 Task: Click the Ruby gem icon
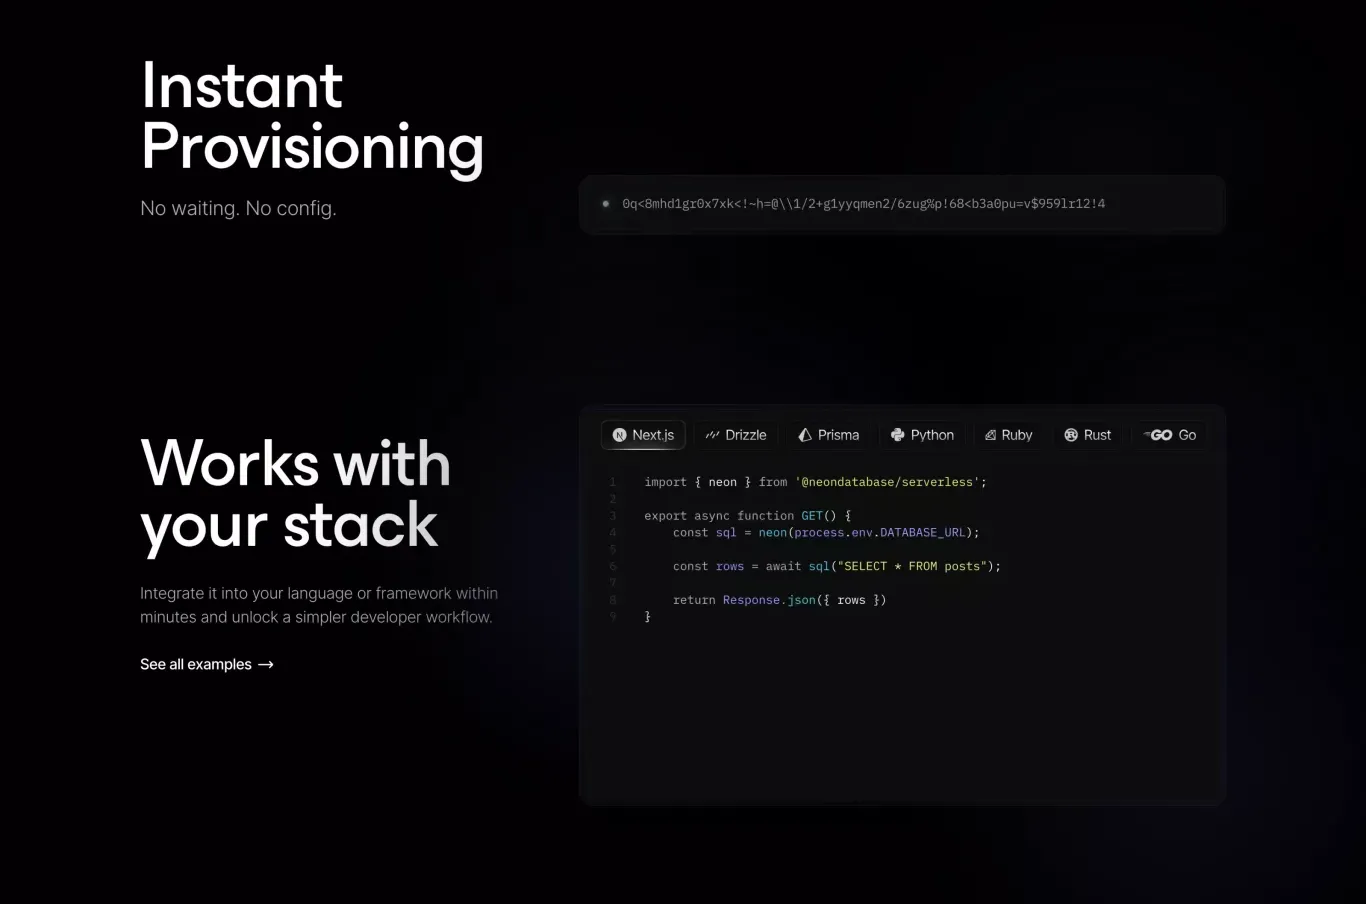[990, 435]
